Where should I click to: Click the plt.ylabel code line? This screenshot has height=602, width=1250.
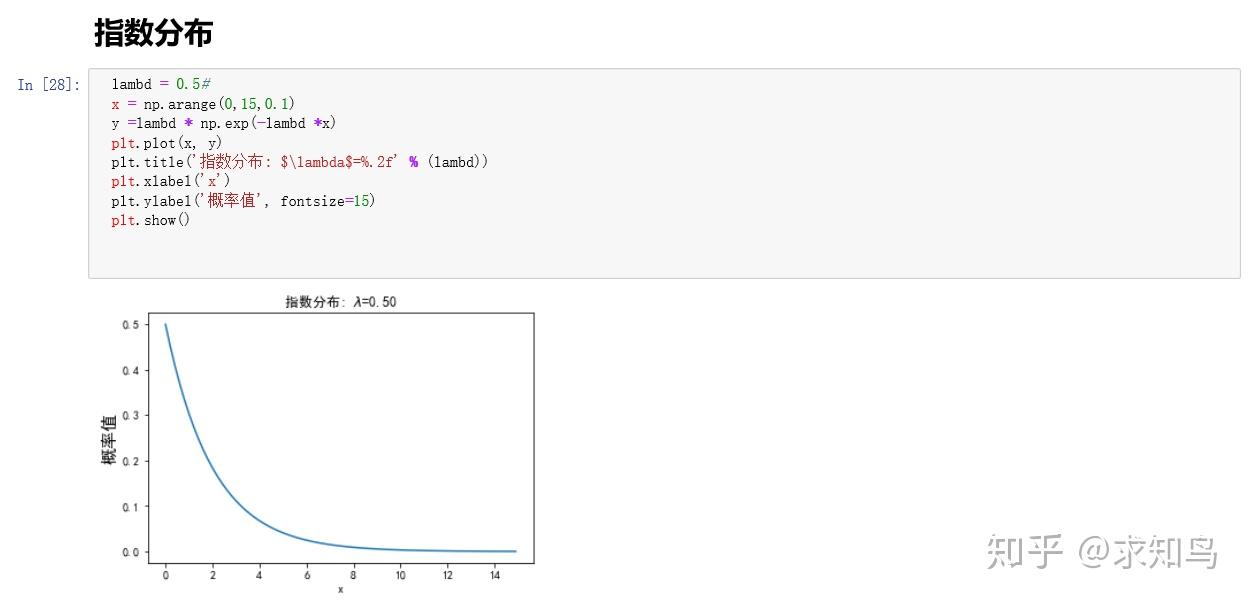coord(242,201)
